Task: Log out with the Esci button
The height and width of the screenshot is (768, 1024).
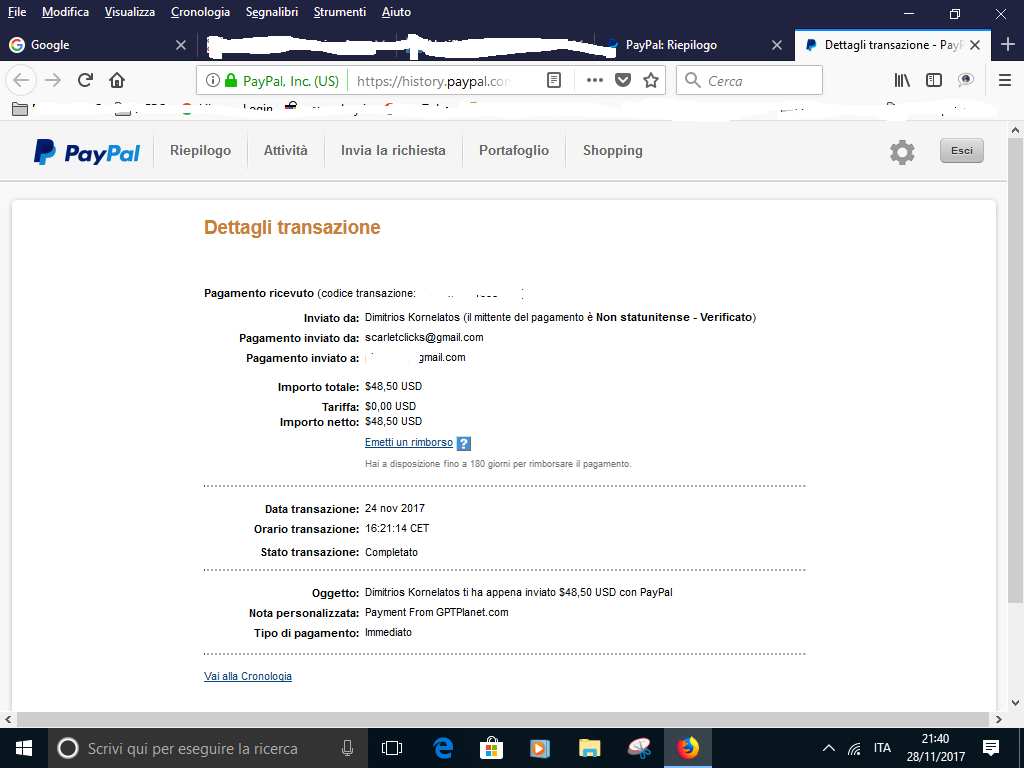Action: [x=961, y=151]
